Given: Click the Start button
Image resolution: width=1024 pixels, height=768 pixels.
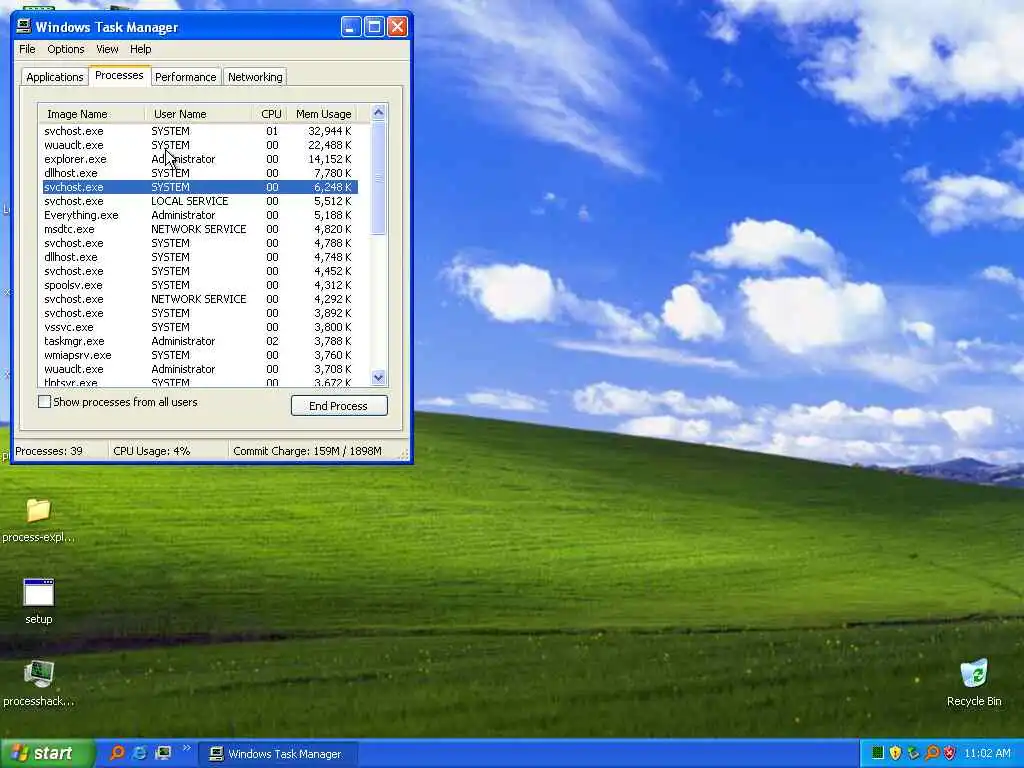Looking at the screenshot, I should (46, 753).
